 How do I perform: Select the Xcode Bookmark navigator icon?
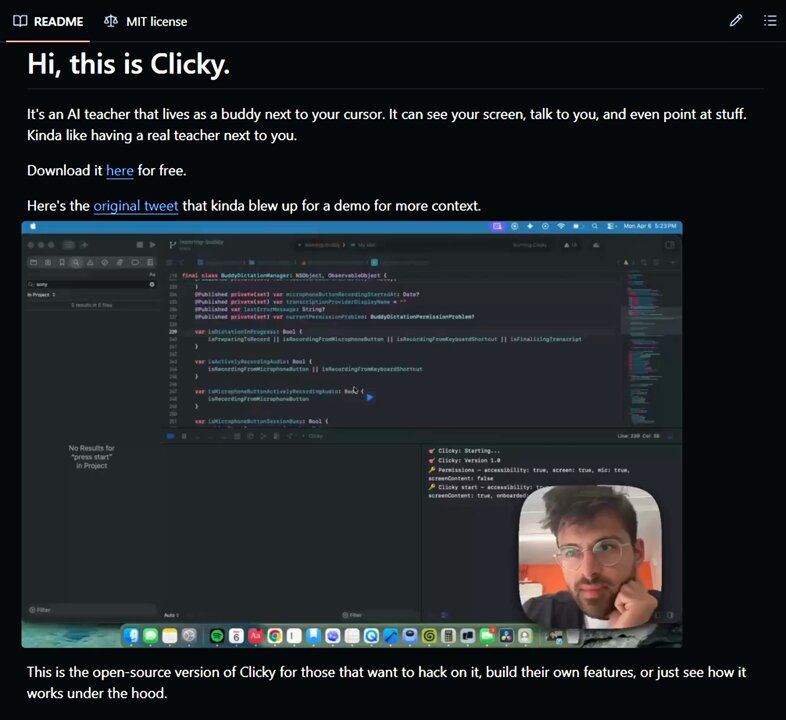[x=62, y=262]
